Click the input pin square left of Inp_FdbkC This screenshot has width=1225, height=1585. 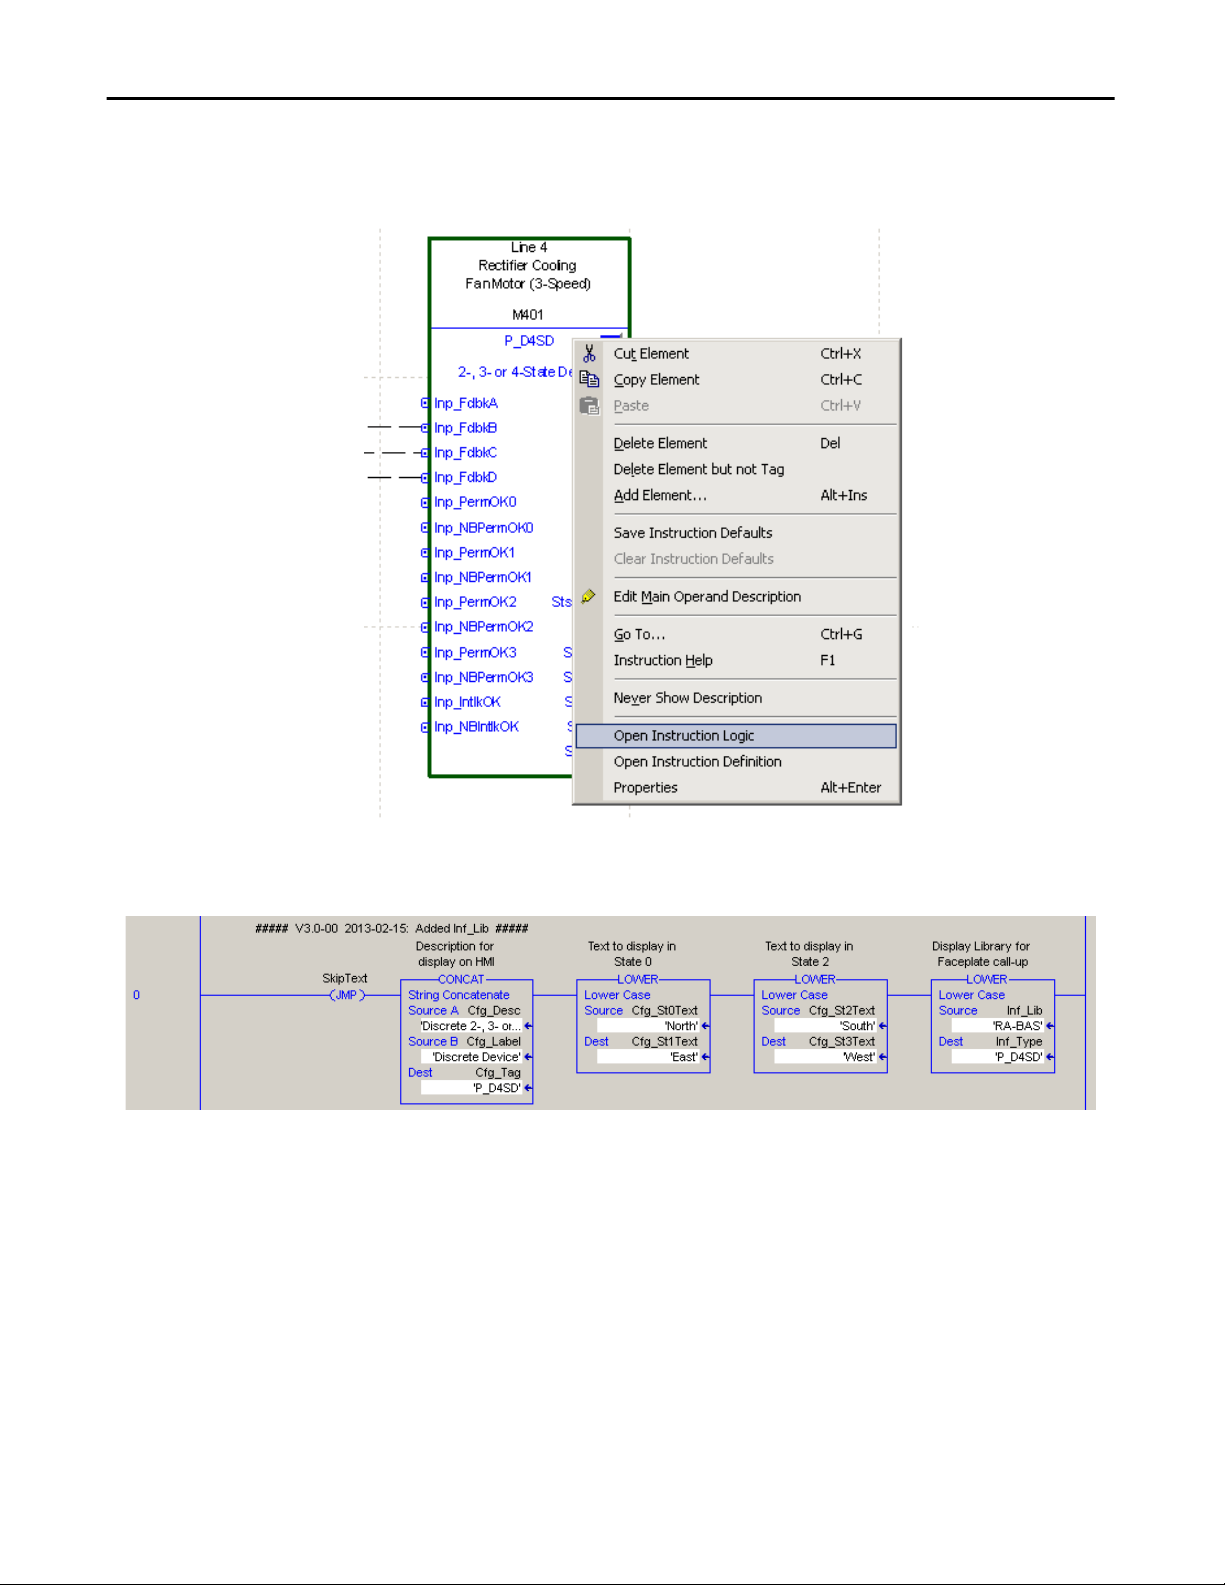click(425, 453)
